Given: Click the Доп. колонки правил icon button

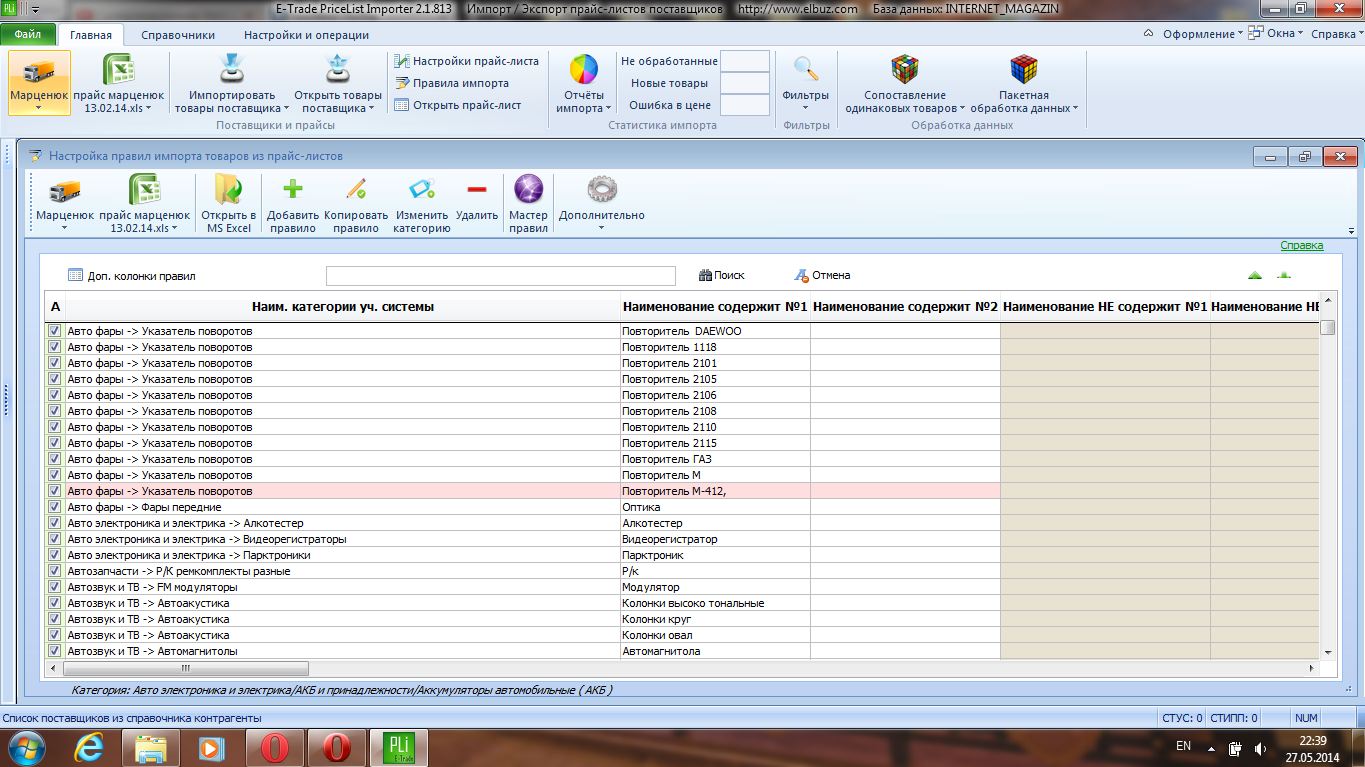Looking at the screenshot, I should pos(75,276).
